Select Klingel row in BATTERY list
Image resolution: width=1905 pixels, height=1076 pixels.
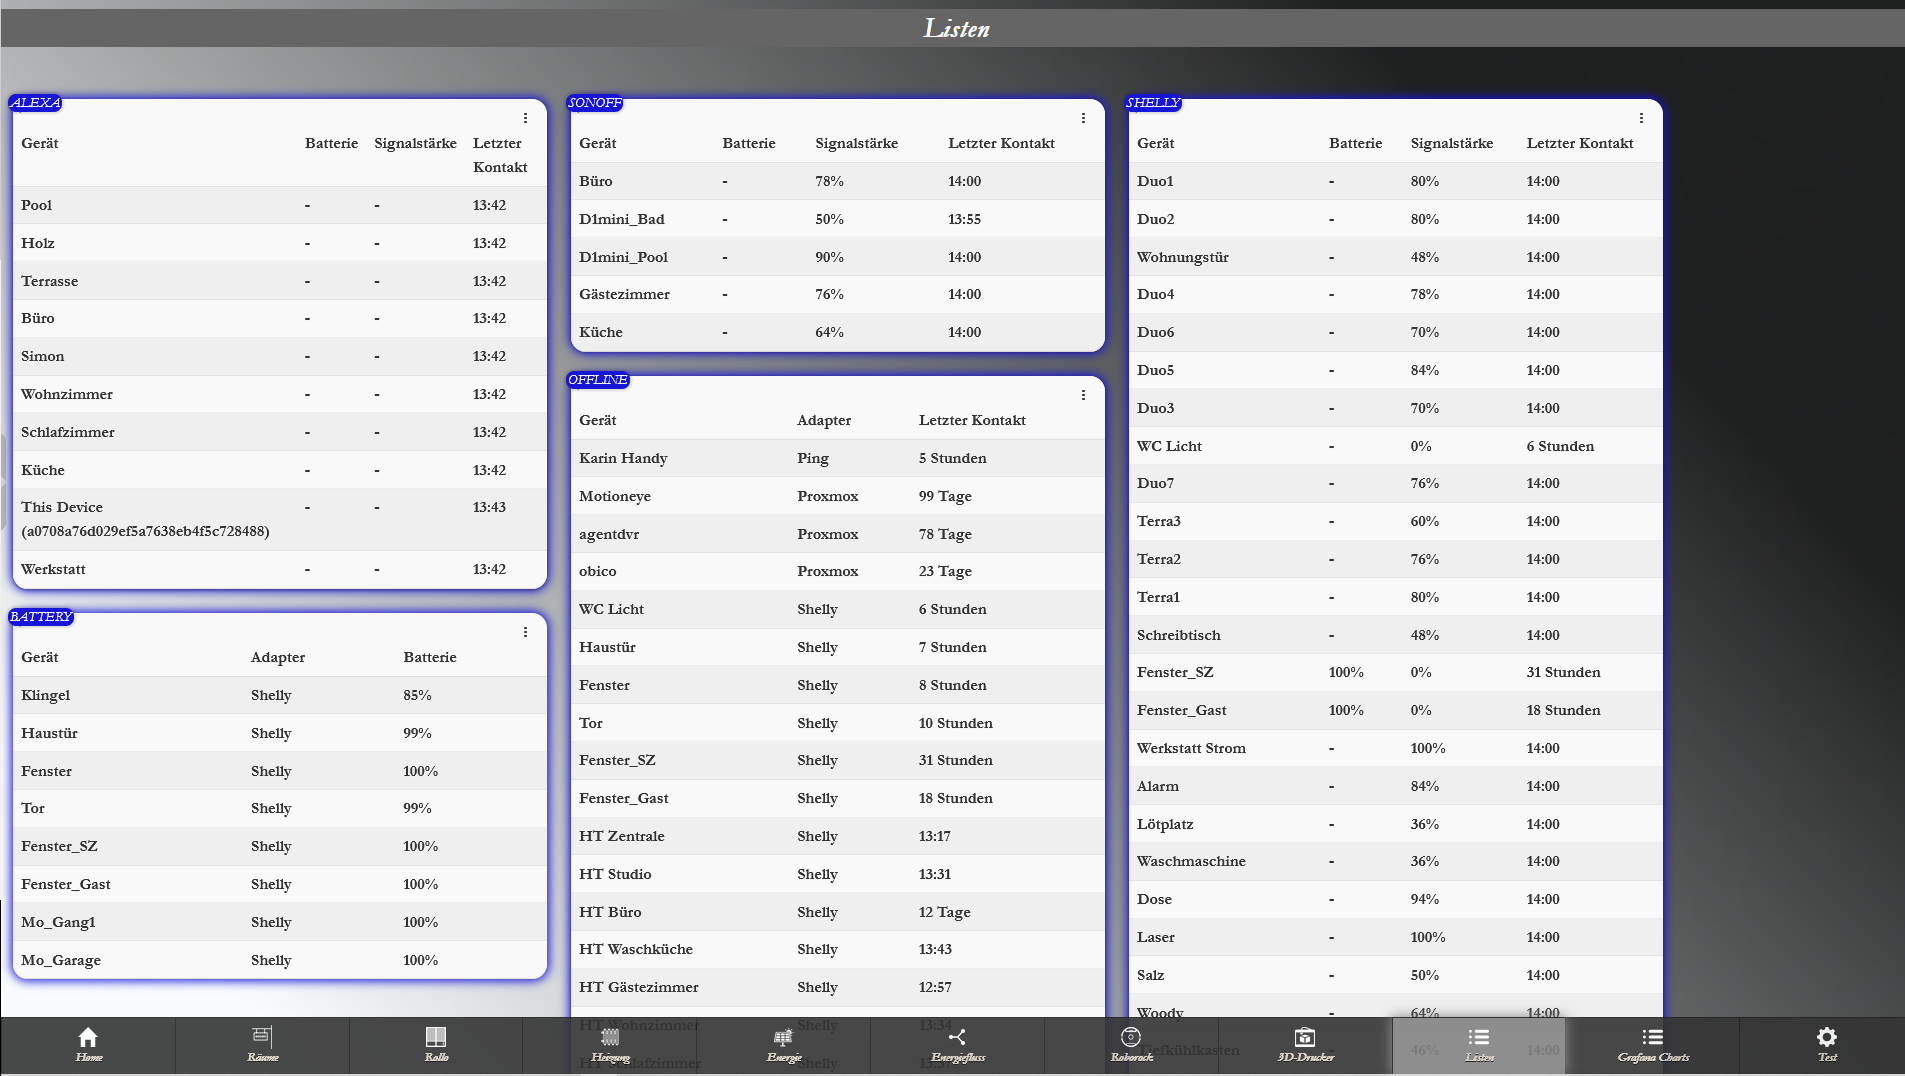(x=279, y=695)
